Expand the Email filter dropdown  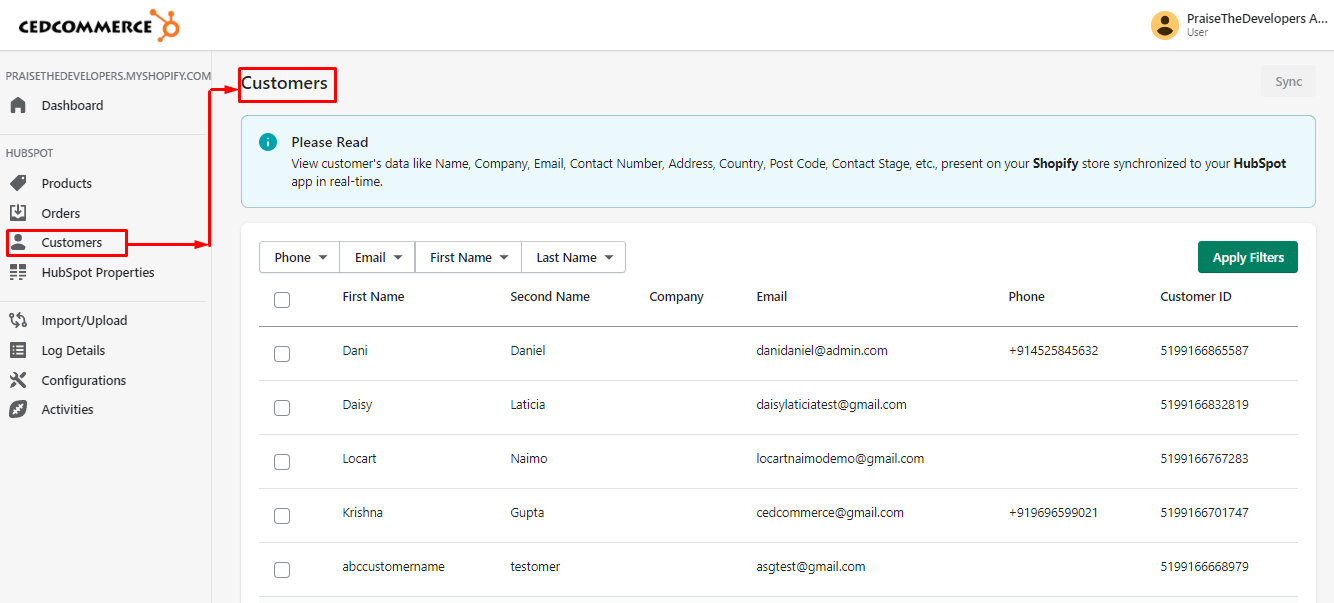tap(378, 257)
